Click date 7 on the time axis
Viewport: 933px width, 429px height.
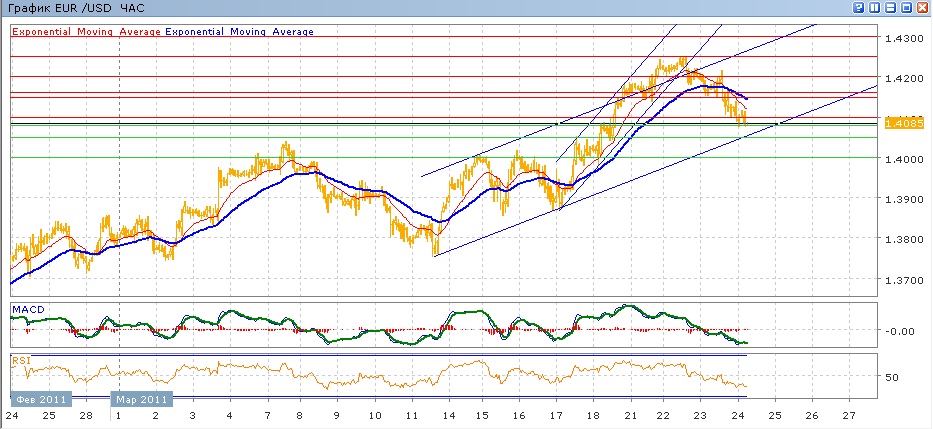coord(268,415)
